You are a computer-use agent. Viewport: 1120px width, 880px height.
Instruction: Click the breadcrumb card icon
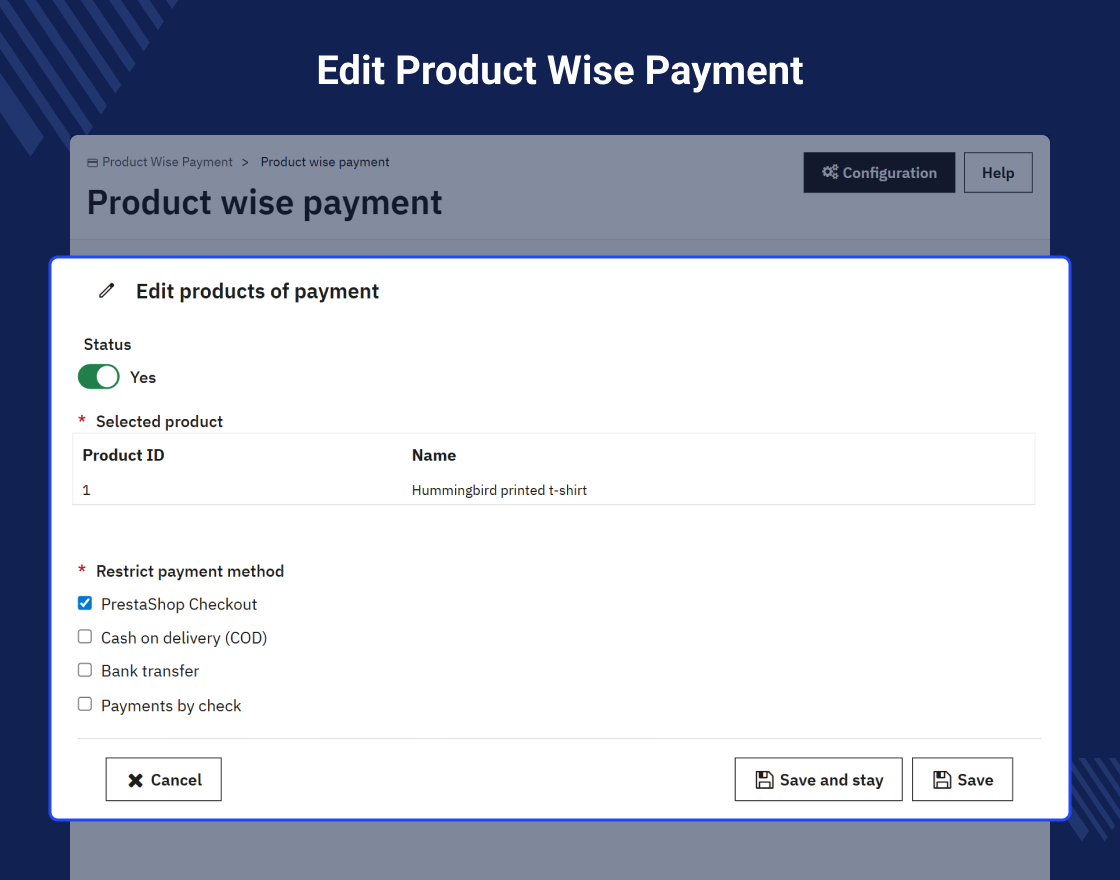tap(92, 163)
